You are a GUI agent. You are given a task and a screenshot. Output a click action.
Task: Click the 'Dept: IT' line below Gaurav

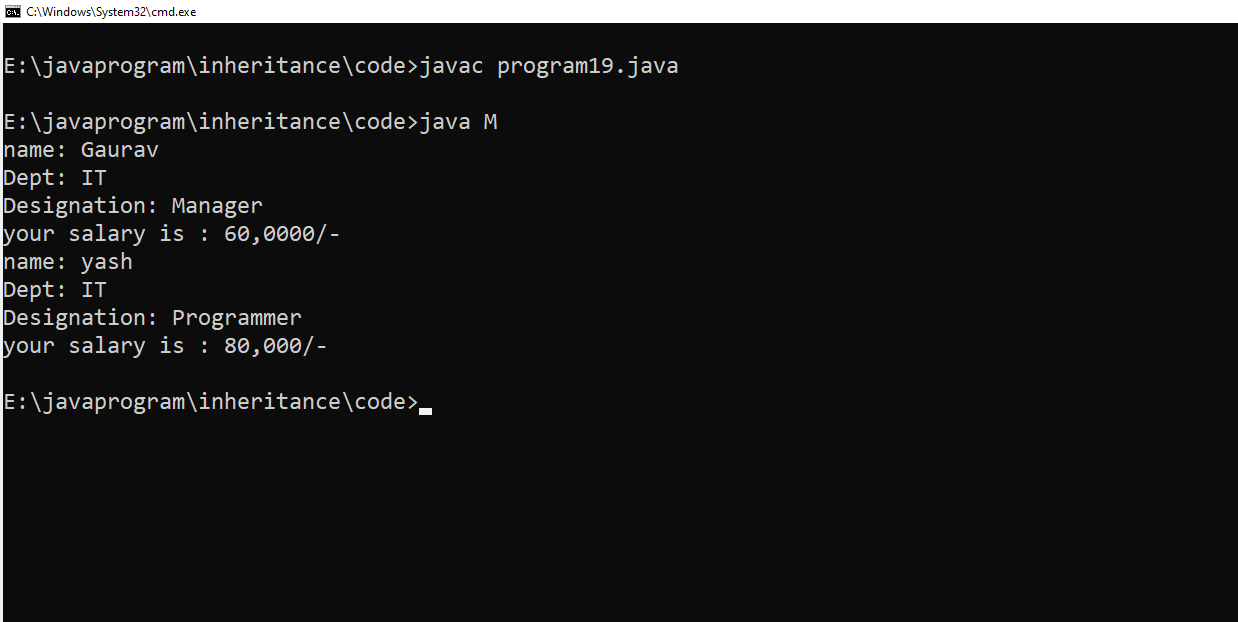pos(55,178)
